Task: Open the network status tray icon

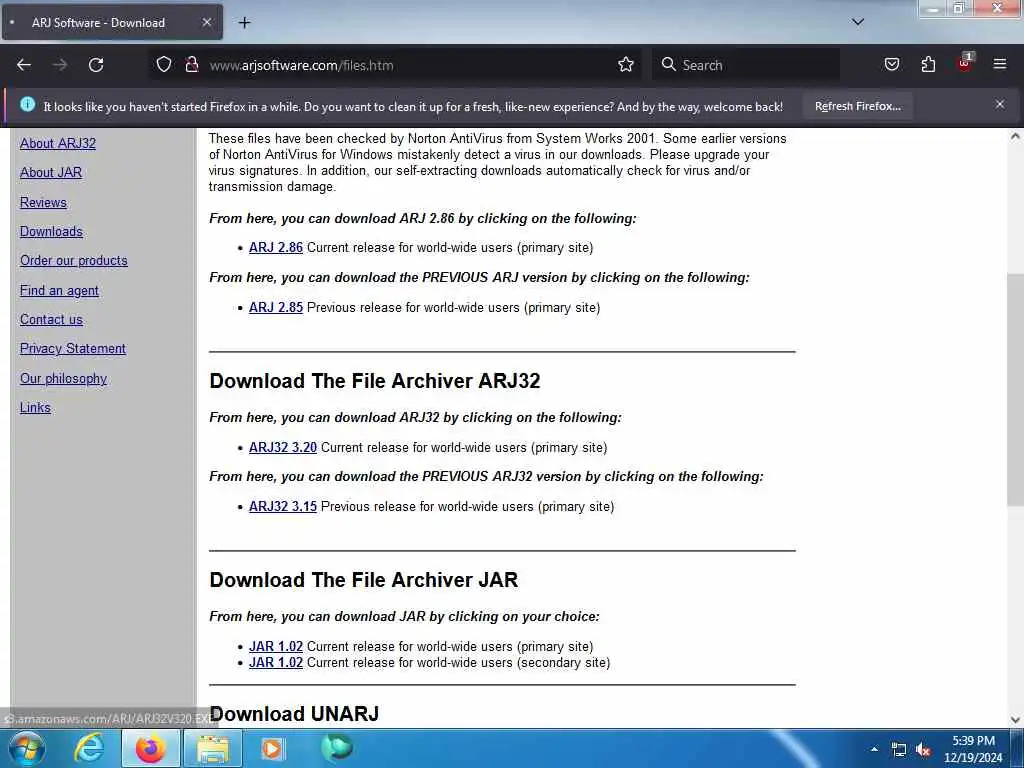Action: coord(899,750)
